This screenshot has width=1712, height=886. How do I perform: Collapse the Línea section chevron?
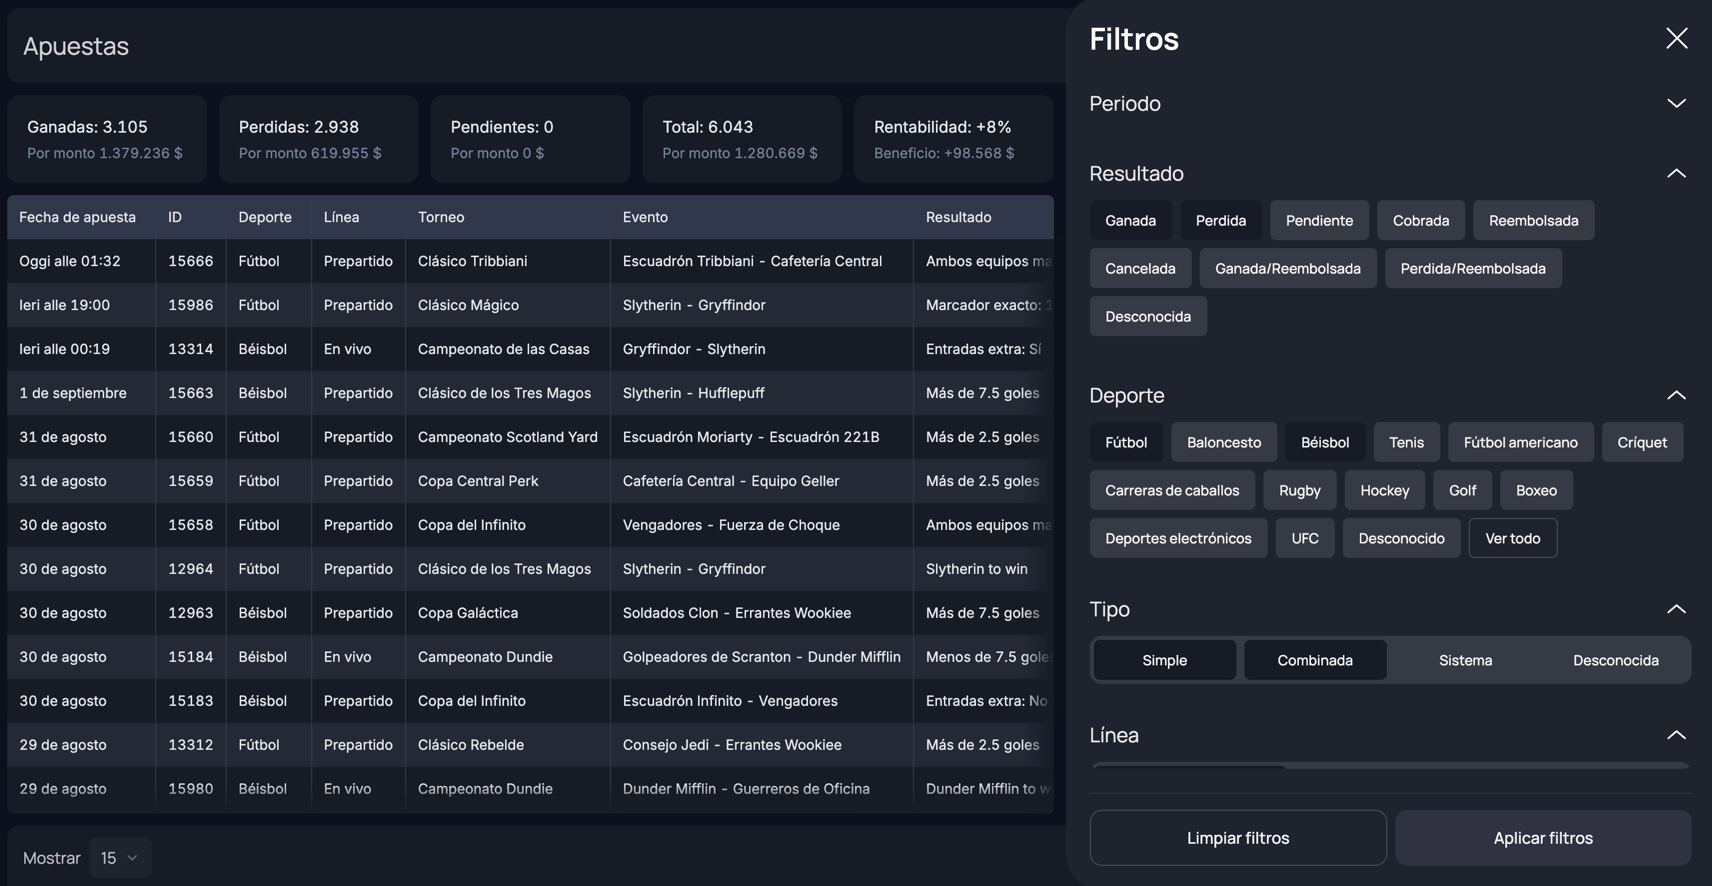[x=1676, y=736]
